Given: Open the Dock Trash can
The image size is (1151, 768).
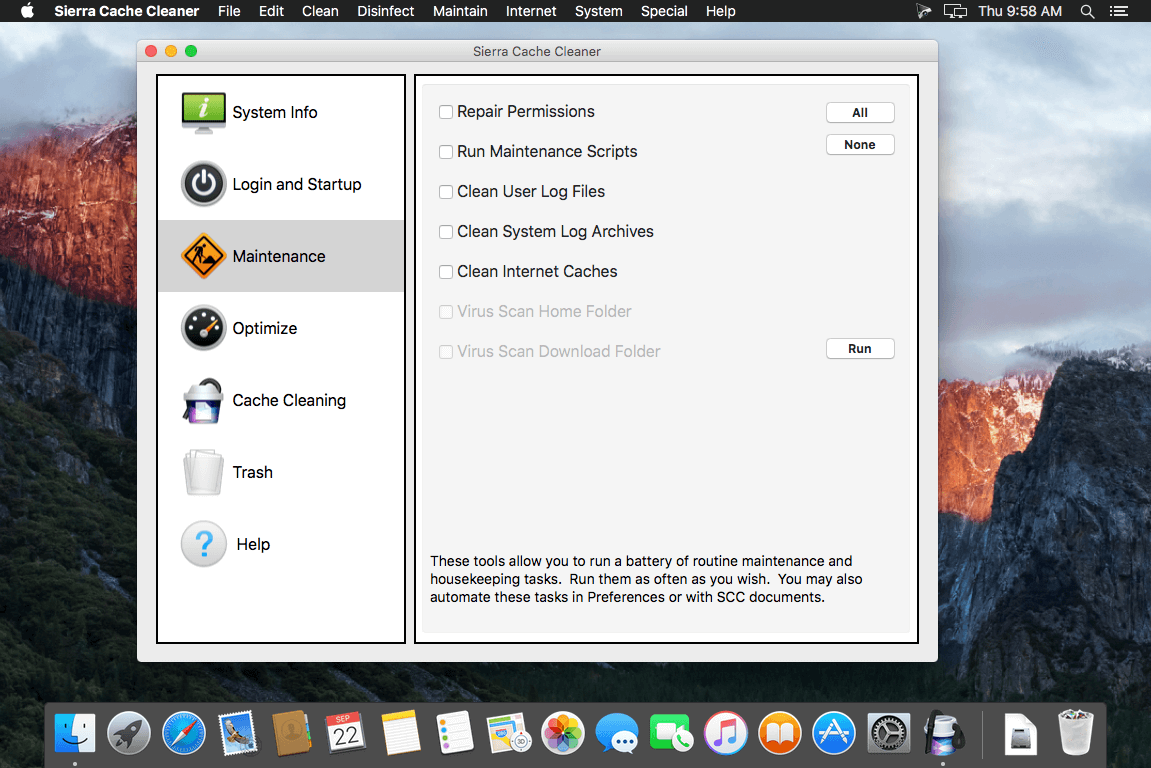Looking at the screenshot, I should 1075,733.
